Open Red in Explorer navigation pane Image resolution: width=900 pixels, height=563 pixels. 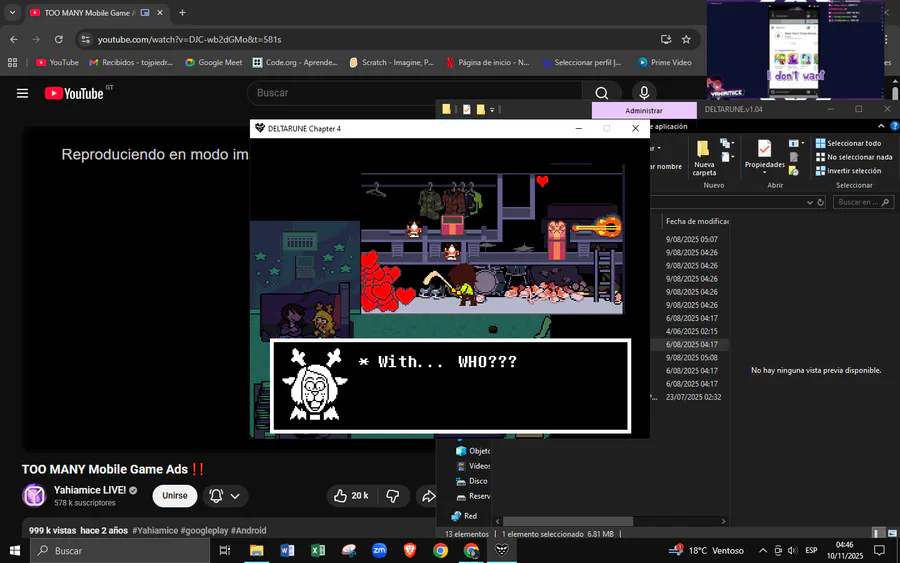point(464,516)
